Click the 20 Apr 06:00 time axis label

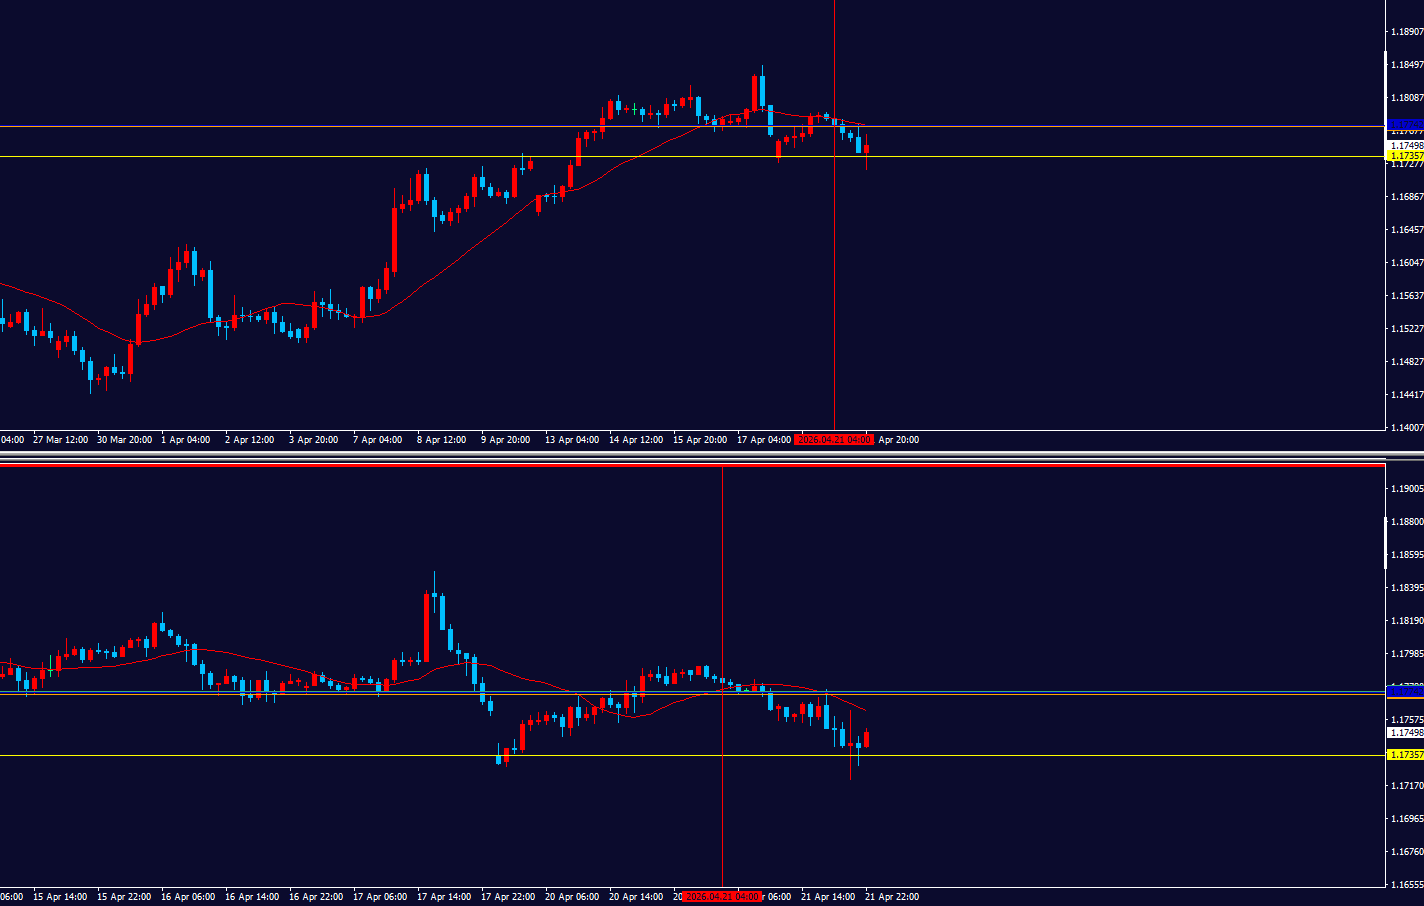(574, 897)
